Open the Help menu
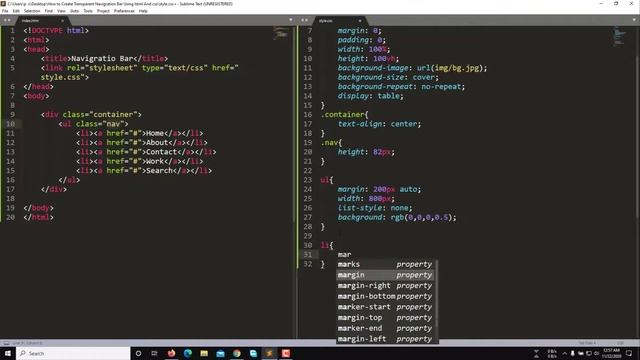 tap(143, 11)
